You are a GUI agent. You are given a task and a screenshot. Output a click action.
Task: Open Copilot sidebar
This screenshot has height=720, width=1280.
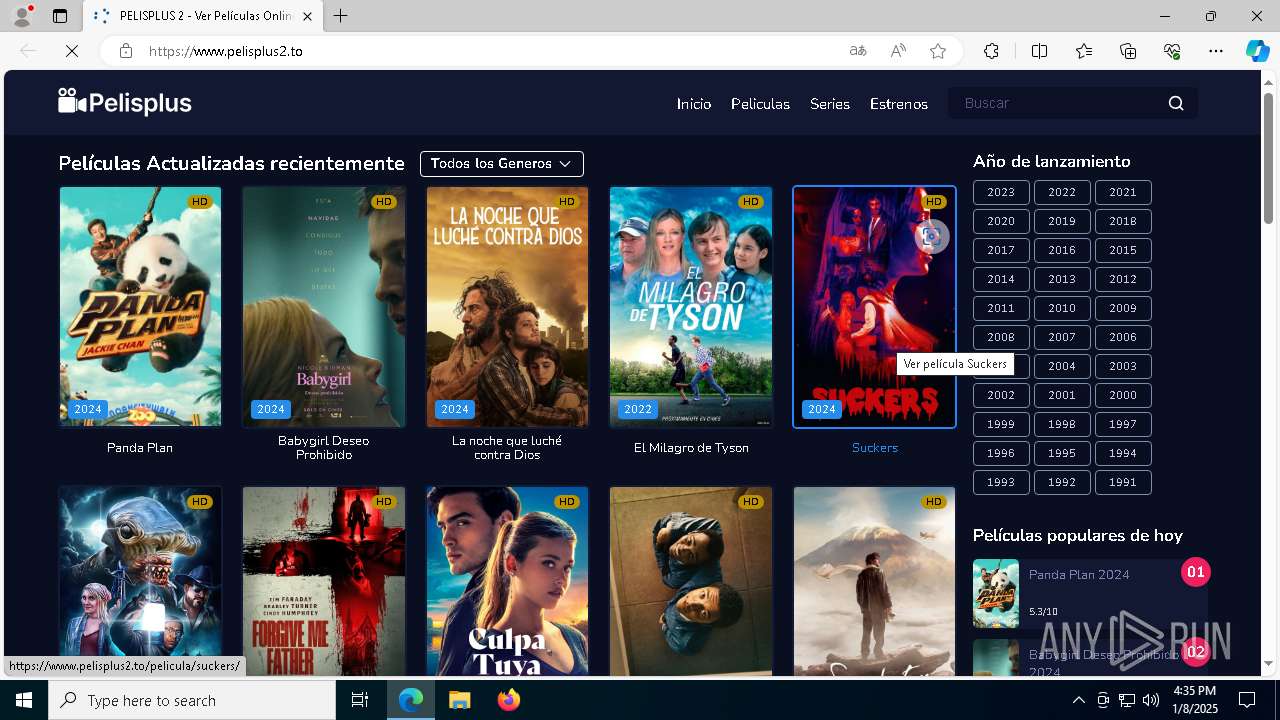(1257, 51)
